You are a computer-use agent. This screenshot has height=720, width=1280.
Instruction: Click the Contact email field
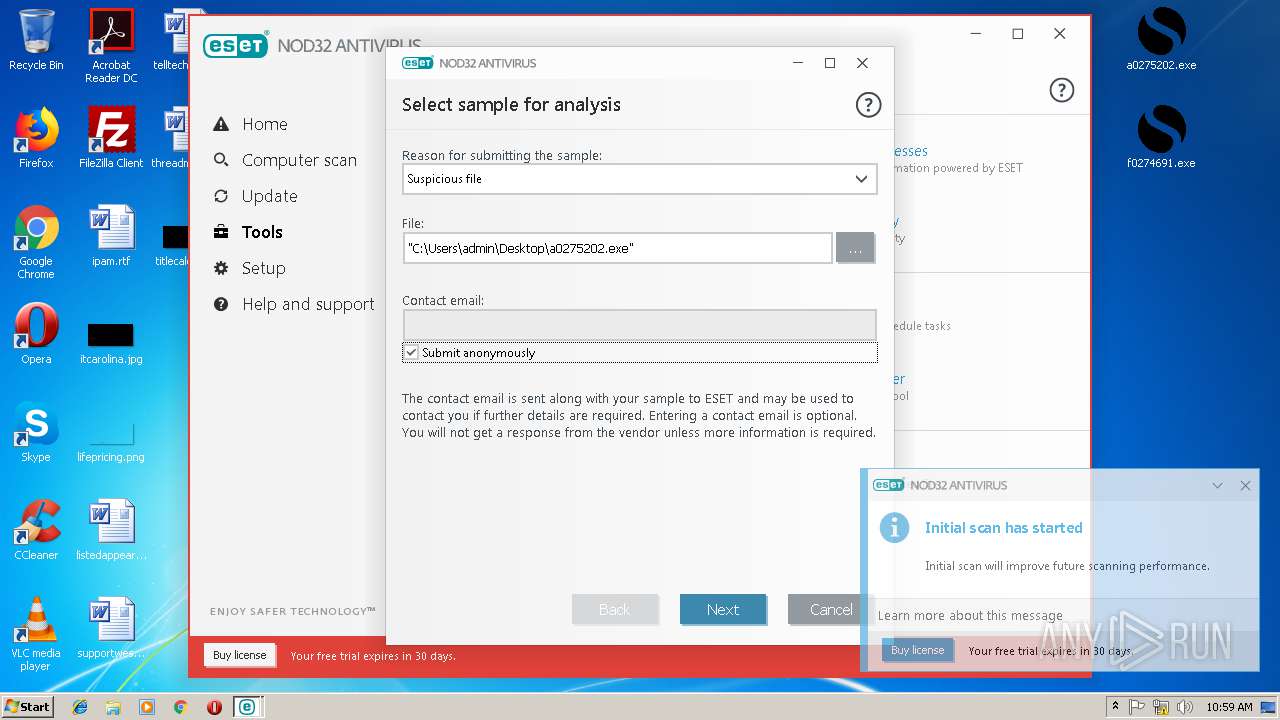pyautogui.click(x=640, y=324)
